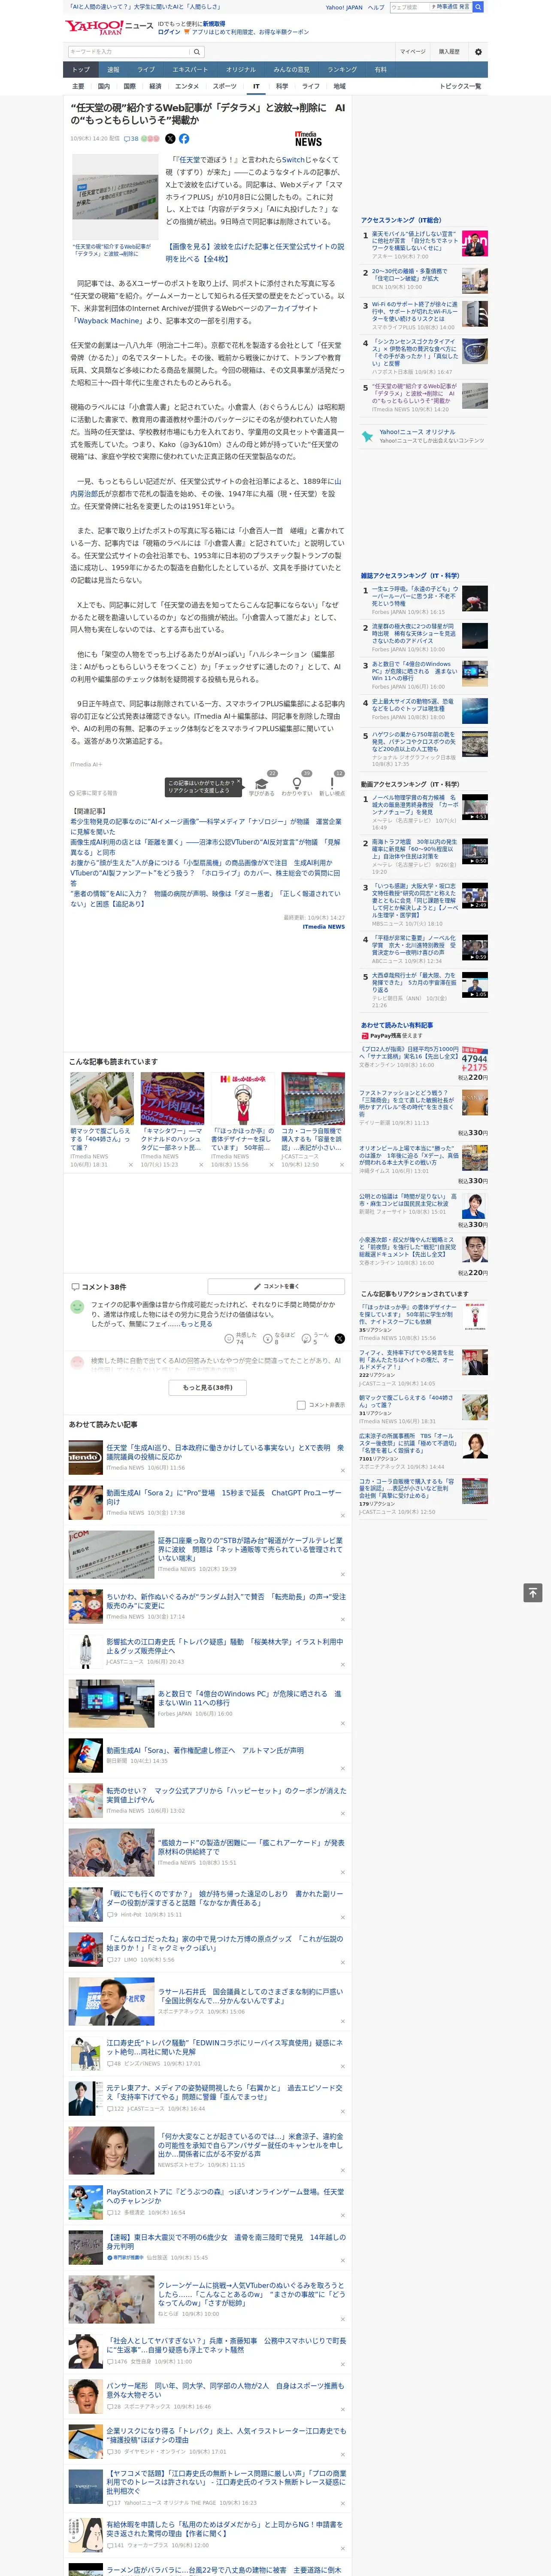Open トピックス一覧 link
Image resolution: width=551 pixels, height=2576 pixels.
pyautogui.click(x=460, y=86)
